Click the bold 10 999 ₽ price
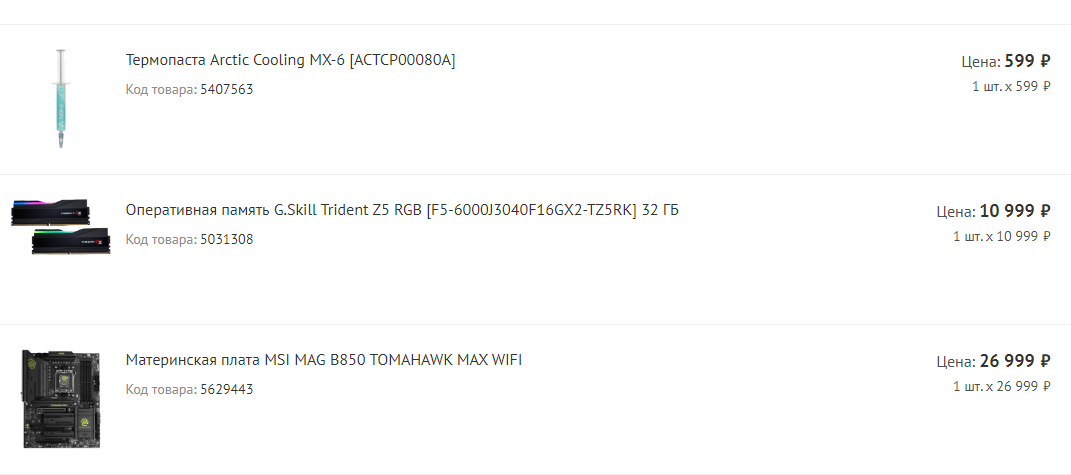1071x475 pixels. [1015, 211]
